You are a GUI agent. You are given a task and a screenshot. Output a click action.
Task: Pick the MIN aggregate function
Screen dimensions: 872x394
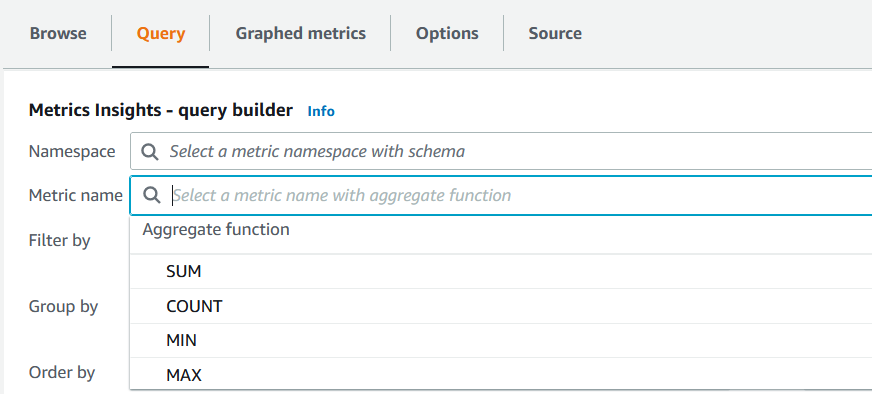(501, 340)
